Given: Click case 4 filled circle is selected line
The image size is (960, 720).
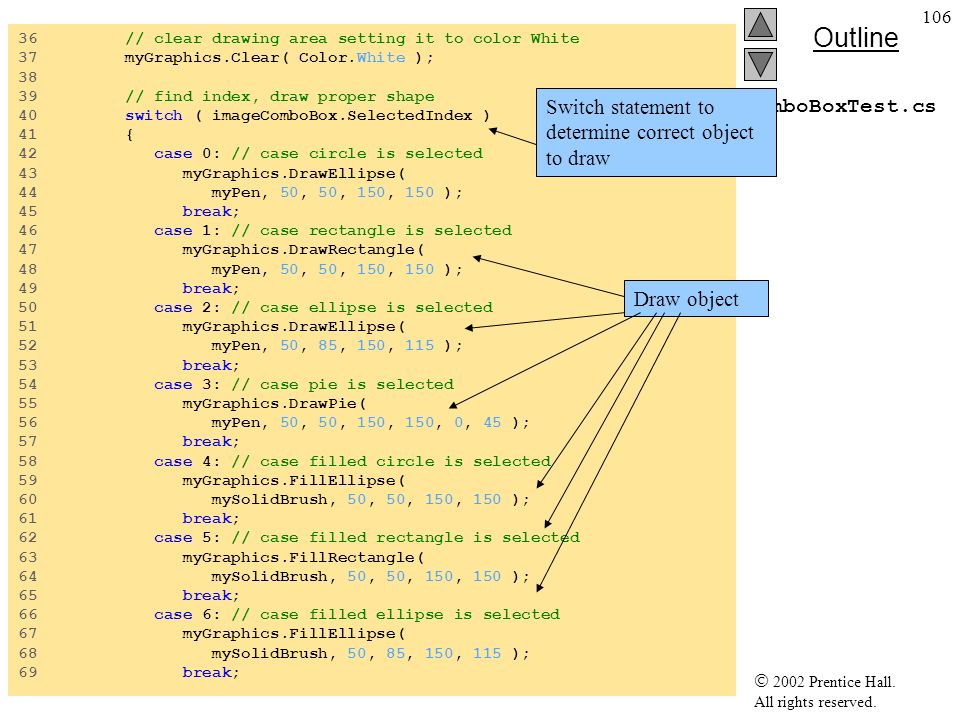Looking at the screenshot, I should point(352,462).
